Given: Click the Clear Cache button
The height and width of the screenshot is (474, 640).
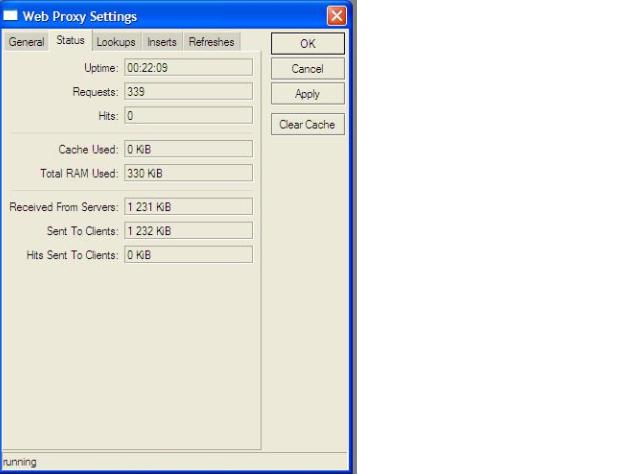Looking at the screenshot, I should tap(308, 124).
